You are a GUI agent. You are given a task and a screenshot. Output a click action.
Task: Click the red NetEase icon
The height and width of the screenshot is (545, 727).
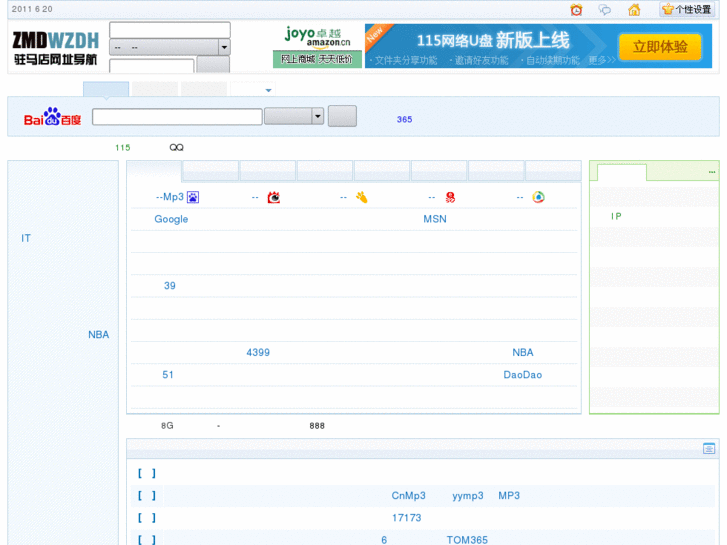[x=450, y=198]
